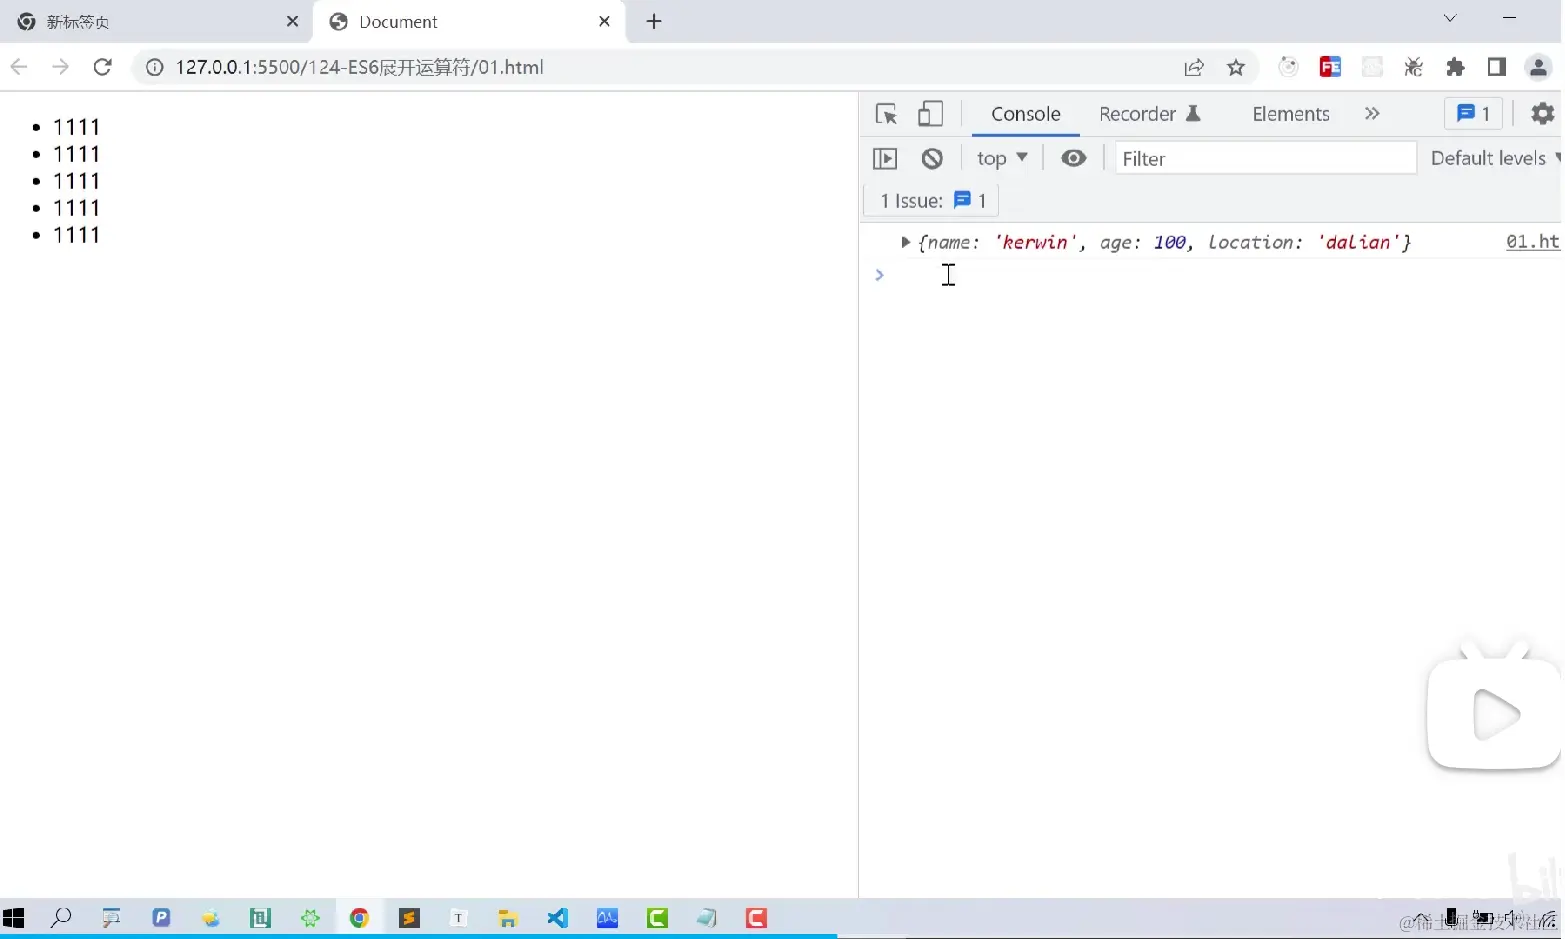The height and width of the screenshot is (939, 1565).
Task: Open the round white extension icon left of FE
Action: [1288, 67]
